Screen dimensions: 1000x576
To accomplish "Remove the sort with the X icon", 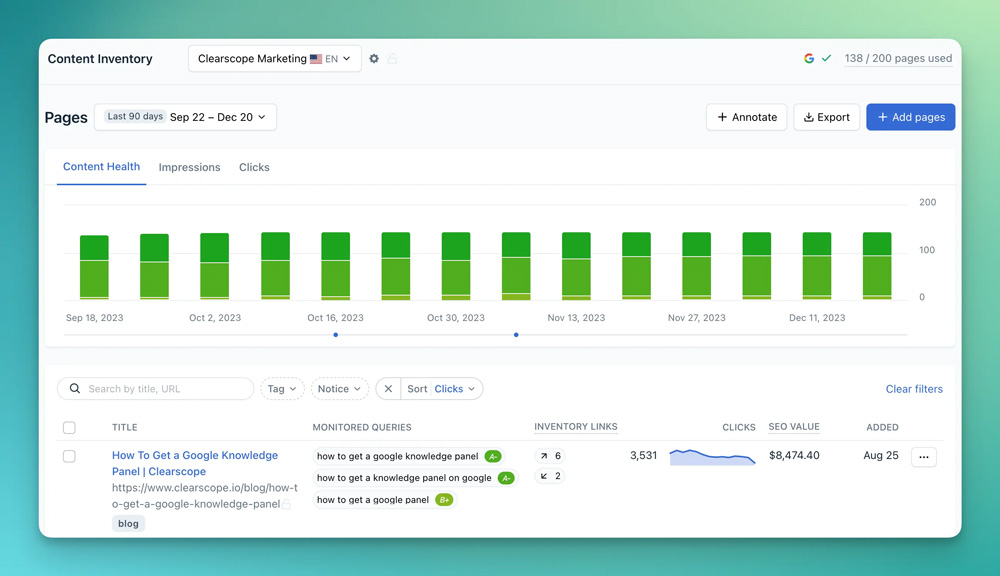I will click(x=388, y=389).
